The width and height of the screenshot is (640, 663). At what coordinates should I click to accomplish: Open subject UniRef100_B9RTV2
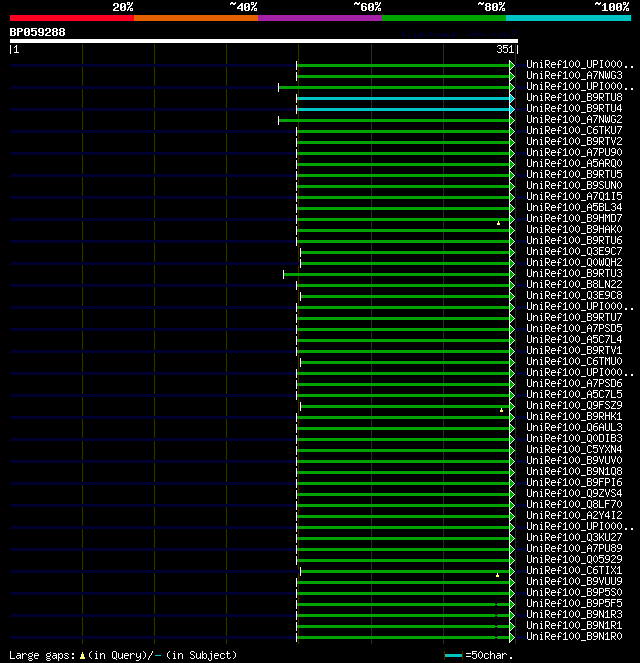click(574, 141)
